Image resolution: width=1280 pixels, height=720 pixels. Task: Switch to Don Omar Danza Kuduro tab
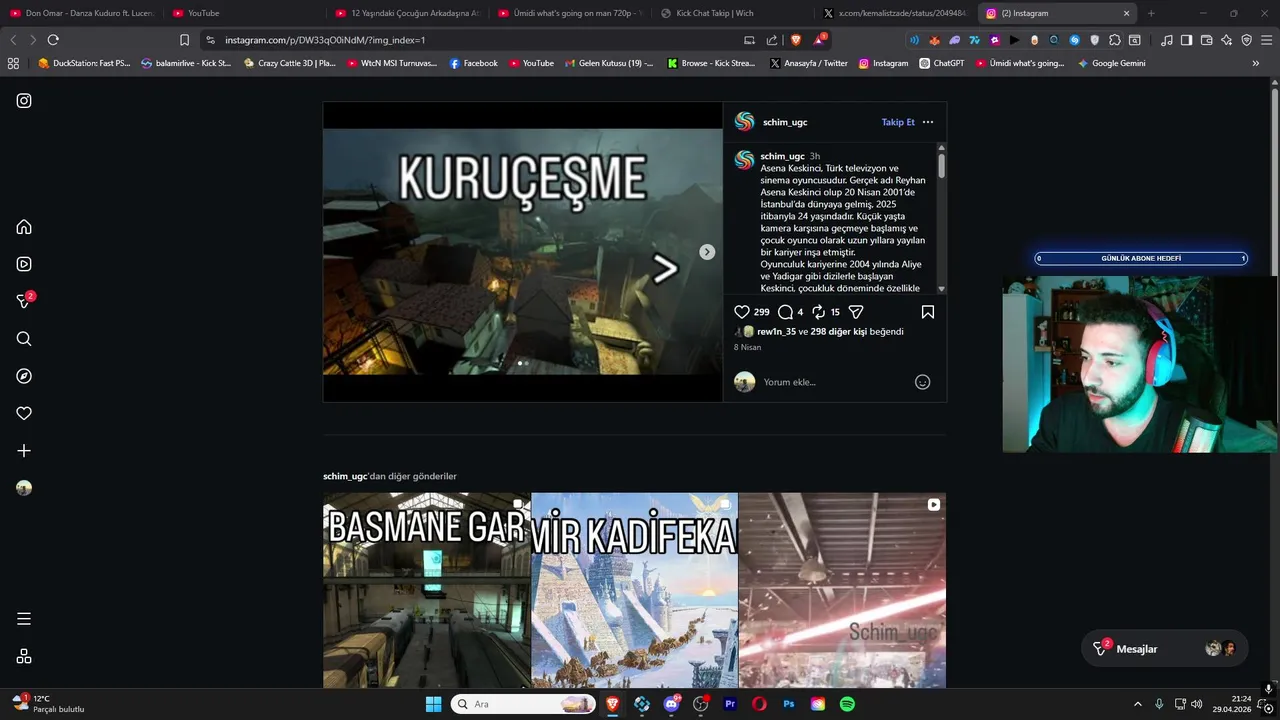pyautogui.click(x=82, y=13)
